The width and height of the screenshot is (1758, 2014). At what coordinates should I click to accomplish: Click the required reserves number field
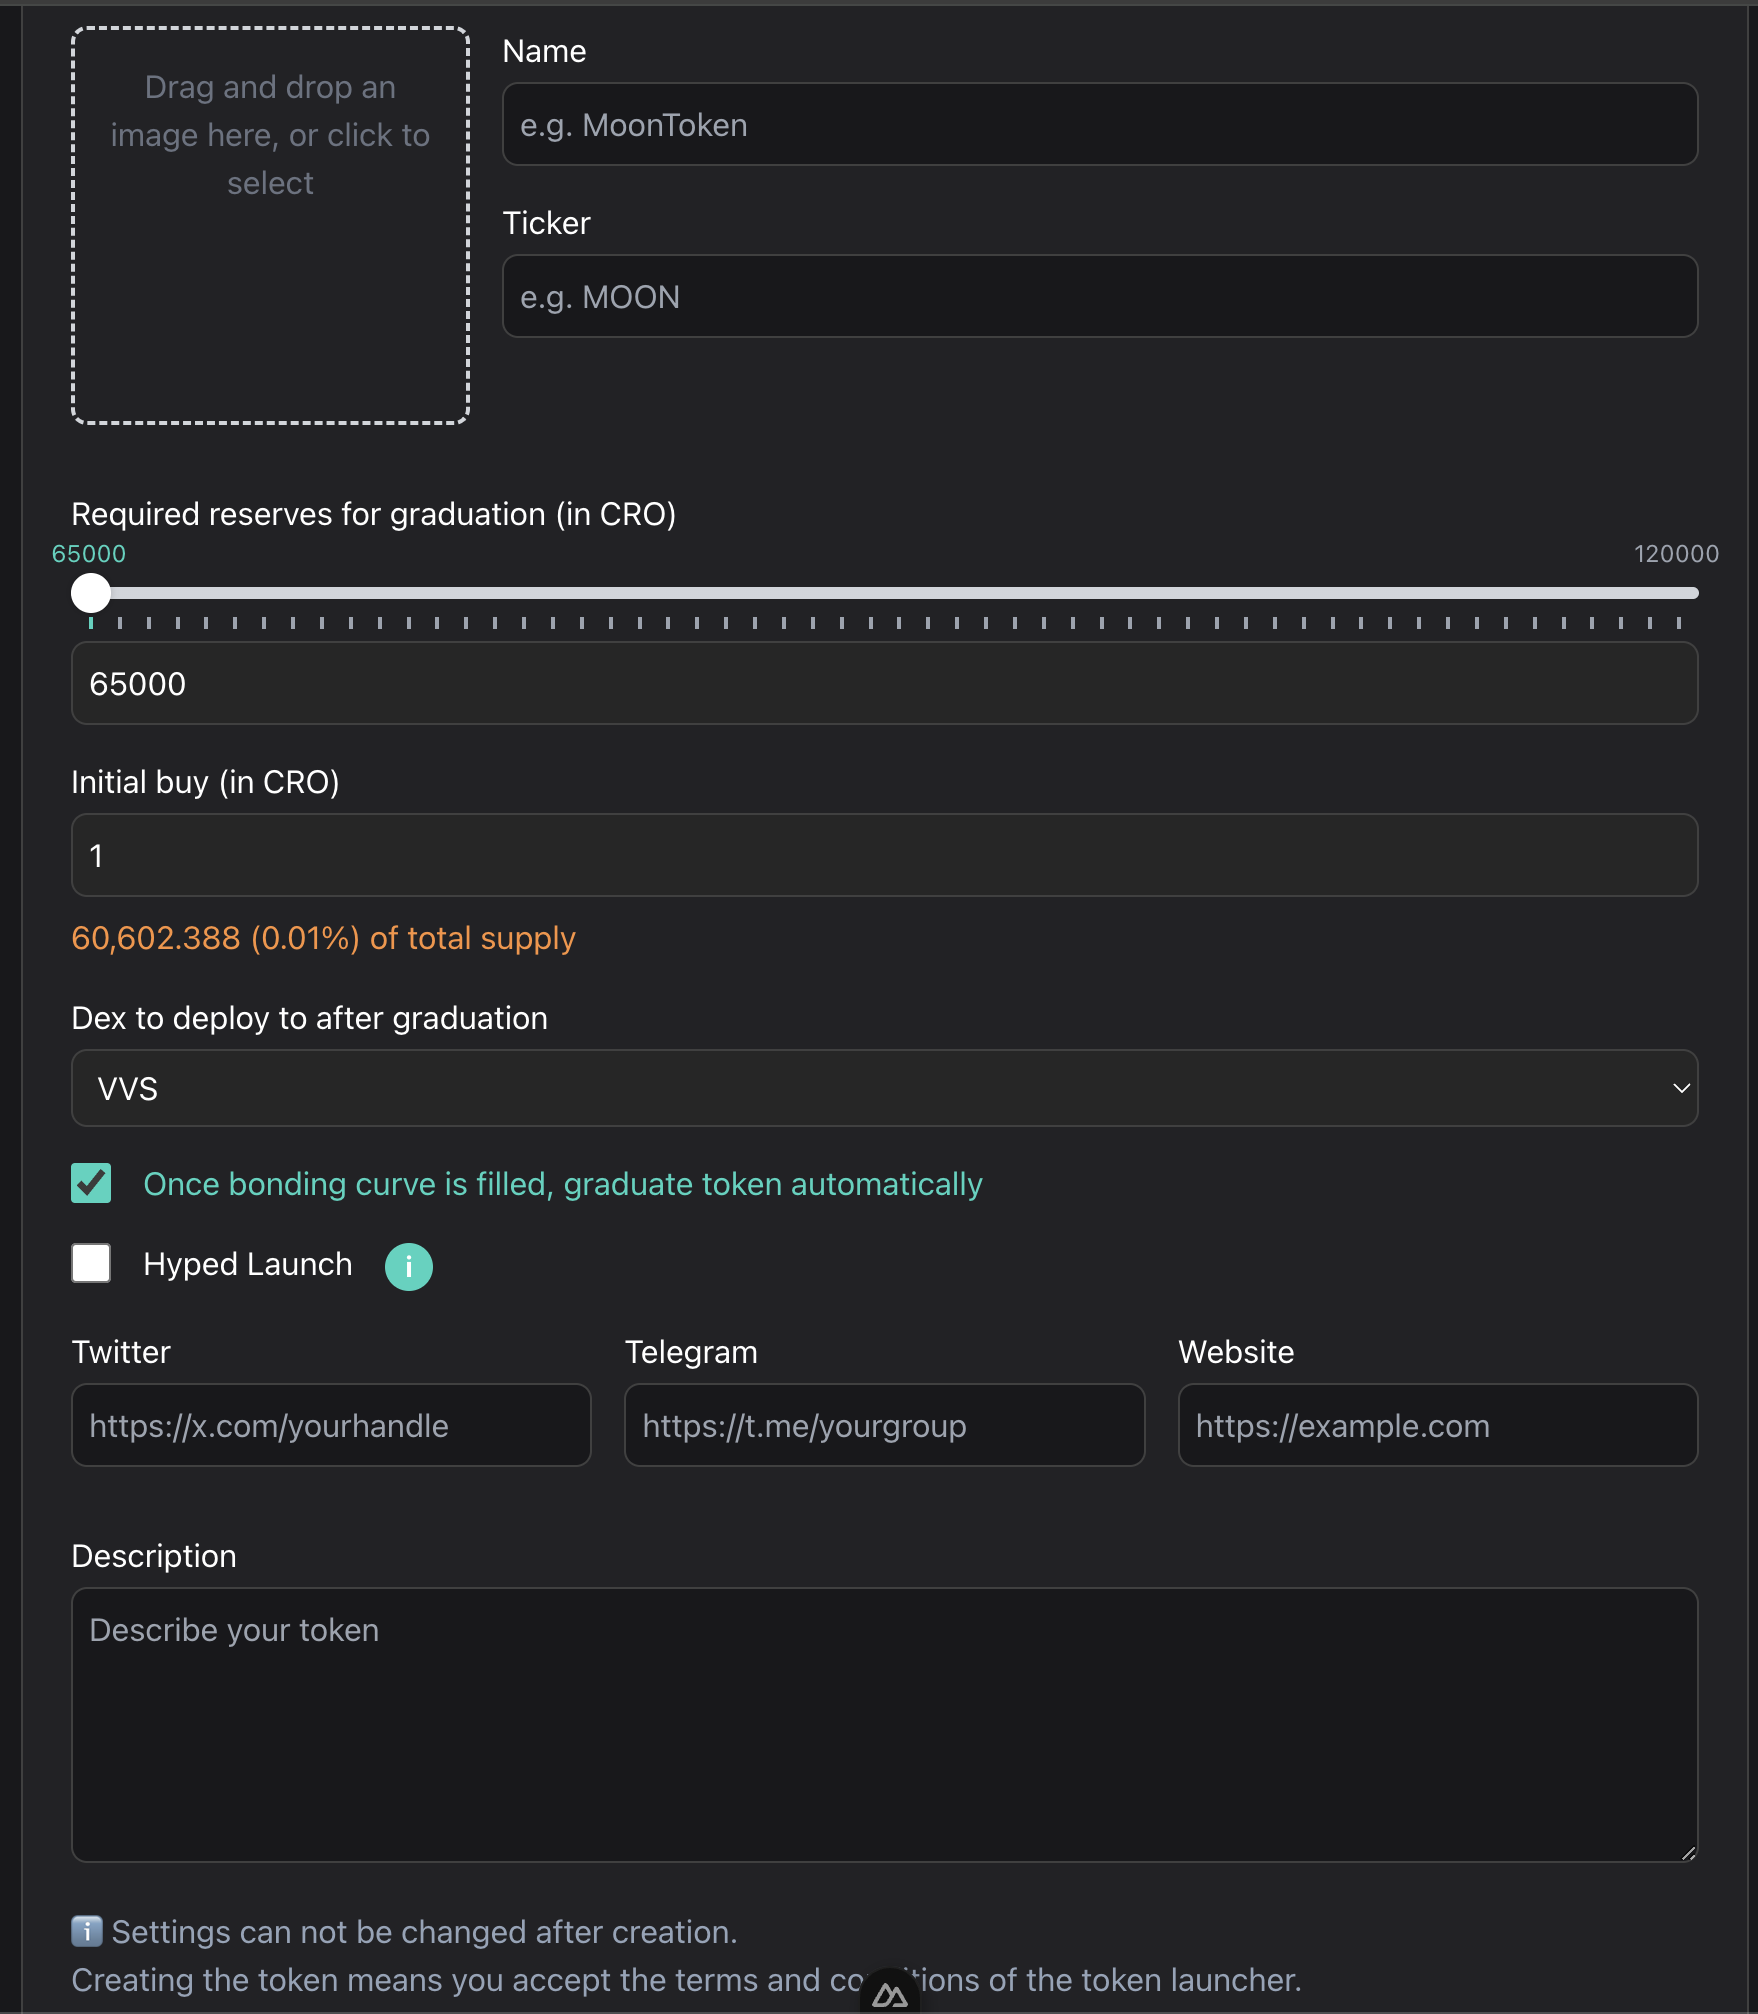coord(883,684)
